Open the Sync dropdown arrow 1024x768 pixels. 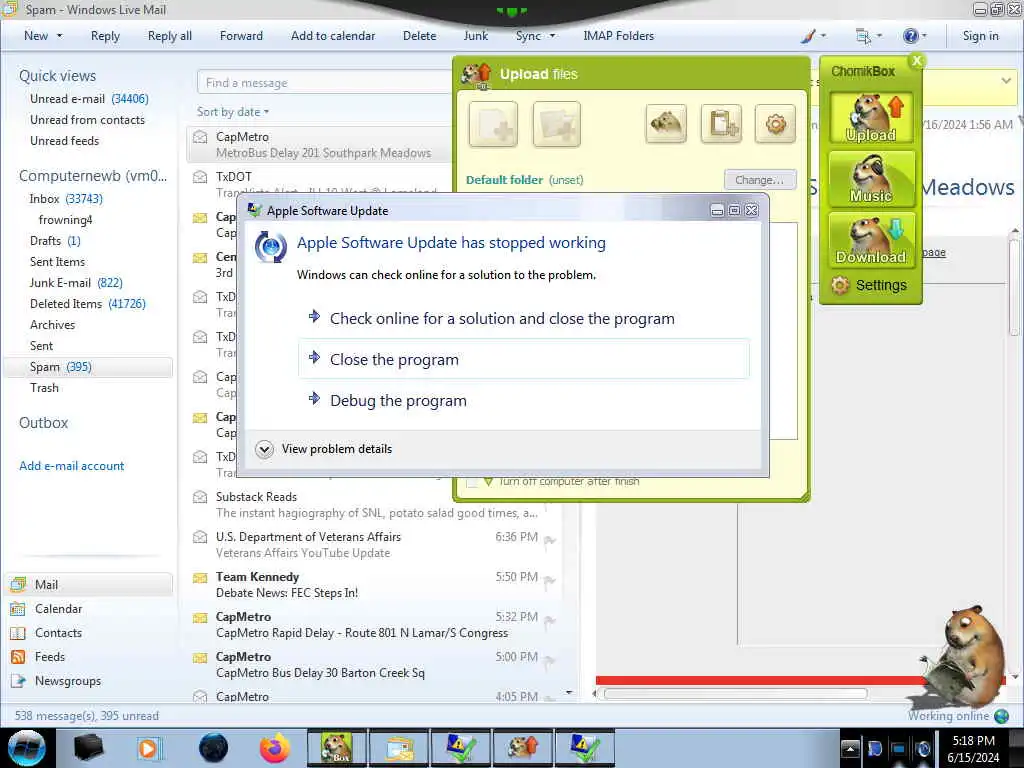[552, 36]
